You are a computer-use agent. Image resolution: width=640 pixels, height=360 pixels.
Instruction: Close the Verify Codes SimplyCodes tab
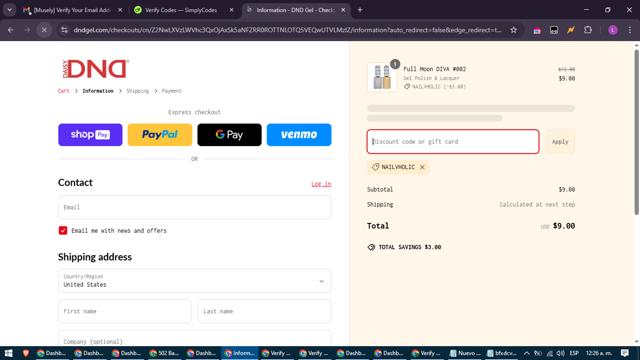(231, 10)
